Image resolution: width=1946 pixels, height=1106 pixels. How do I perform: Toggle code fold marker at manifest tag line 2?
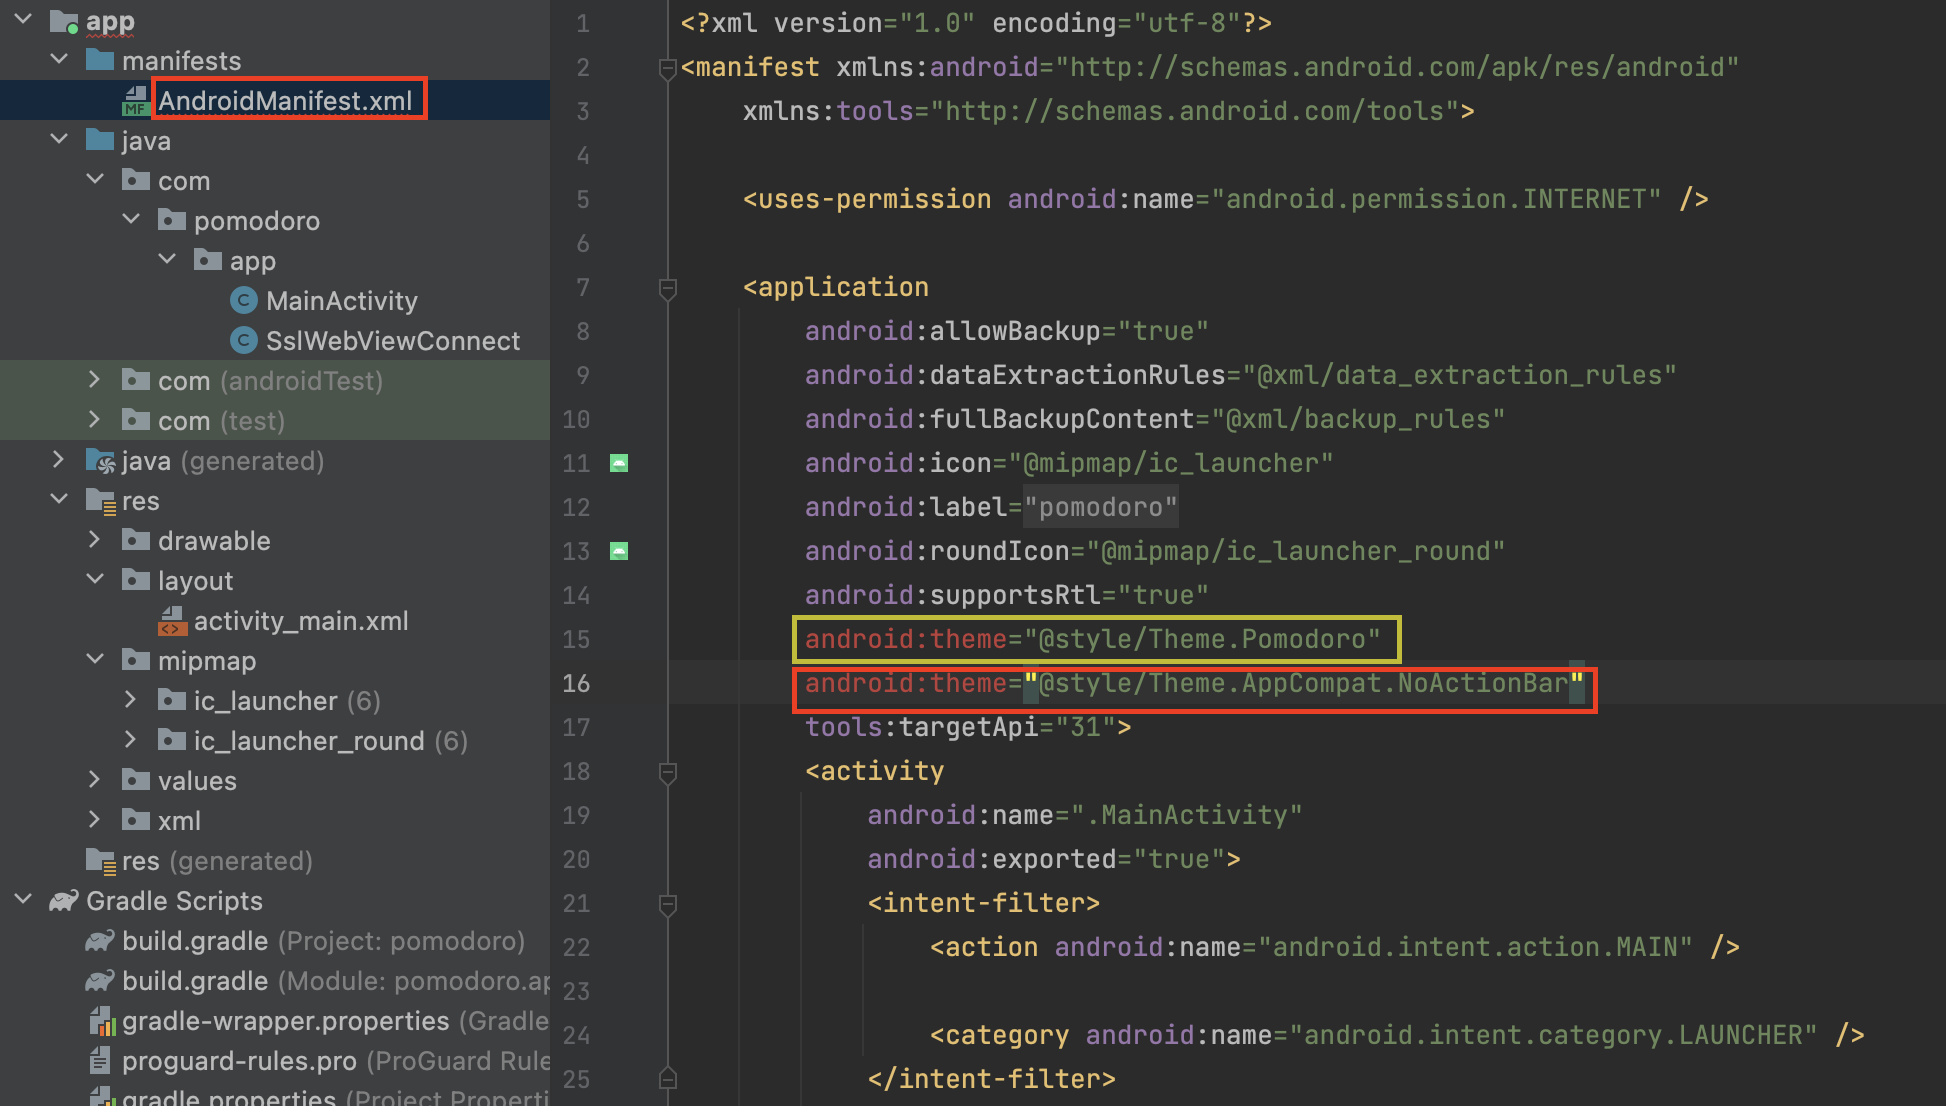668,68
